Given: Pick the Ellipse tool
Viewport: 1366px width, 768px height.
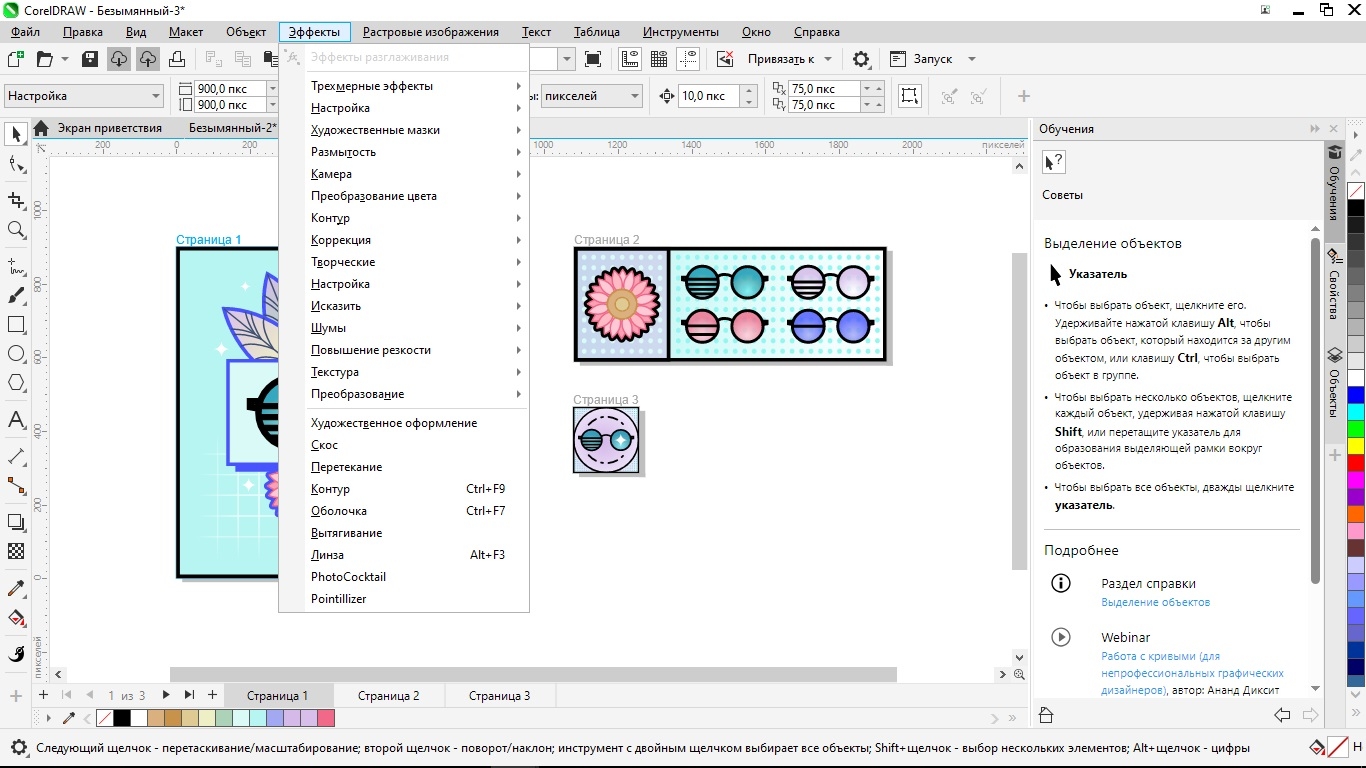Looking at the screenshot, I should [x=16, y=354].
